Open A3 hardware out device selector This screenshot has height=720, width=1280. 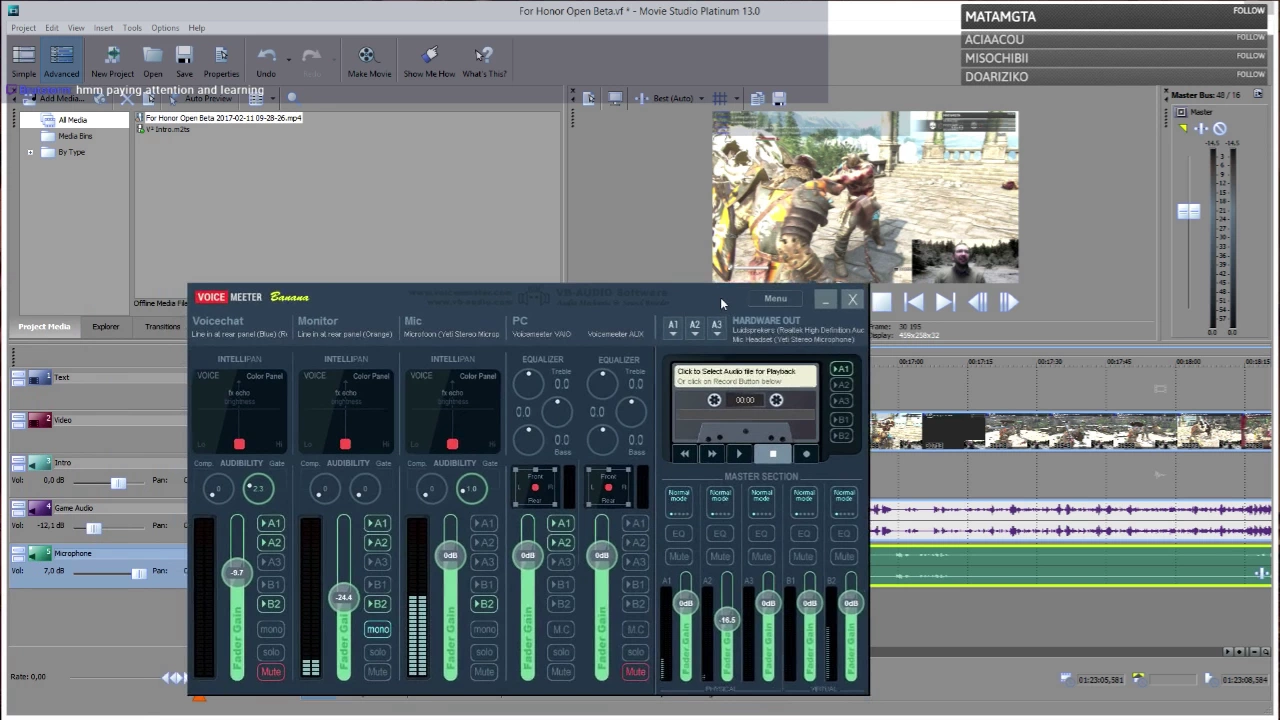pos(717,328)
